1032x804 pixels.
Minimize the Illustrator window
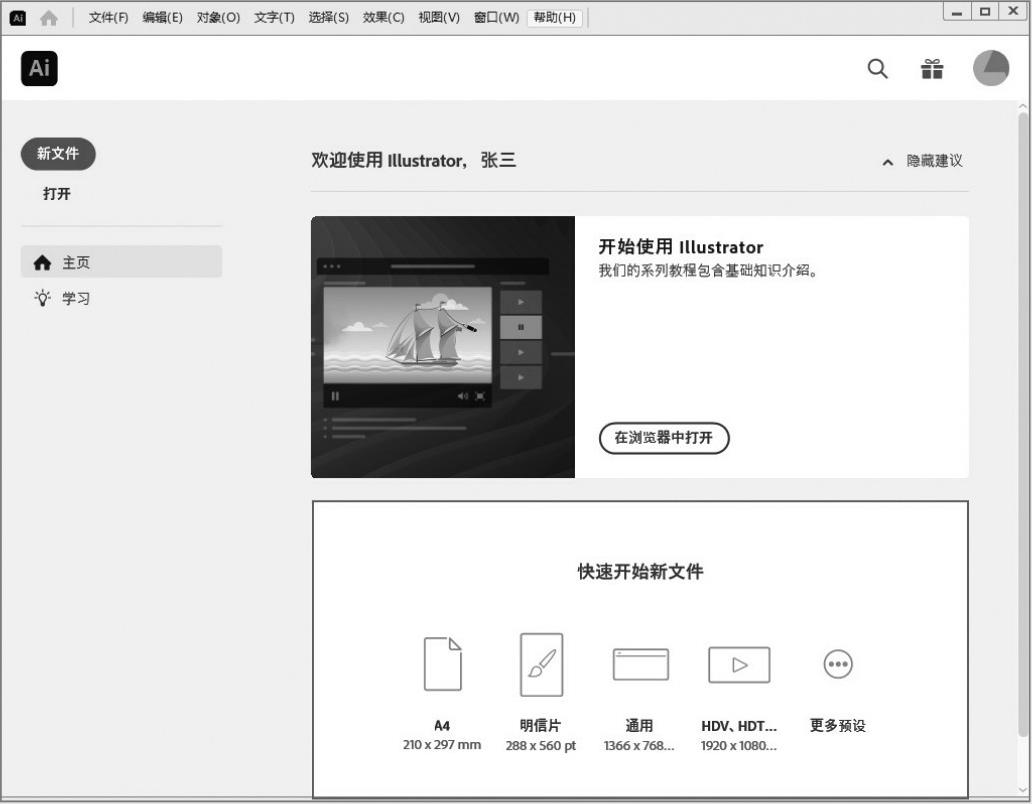[957, 12]
